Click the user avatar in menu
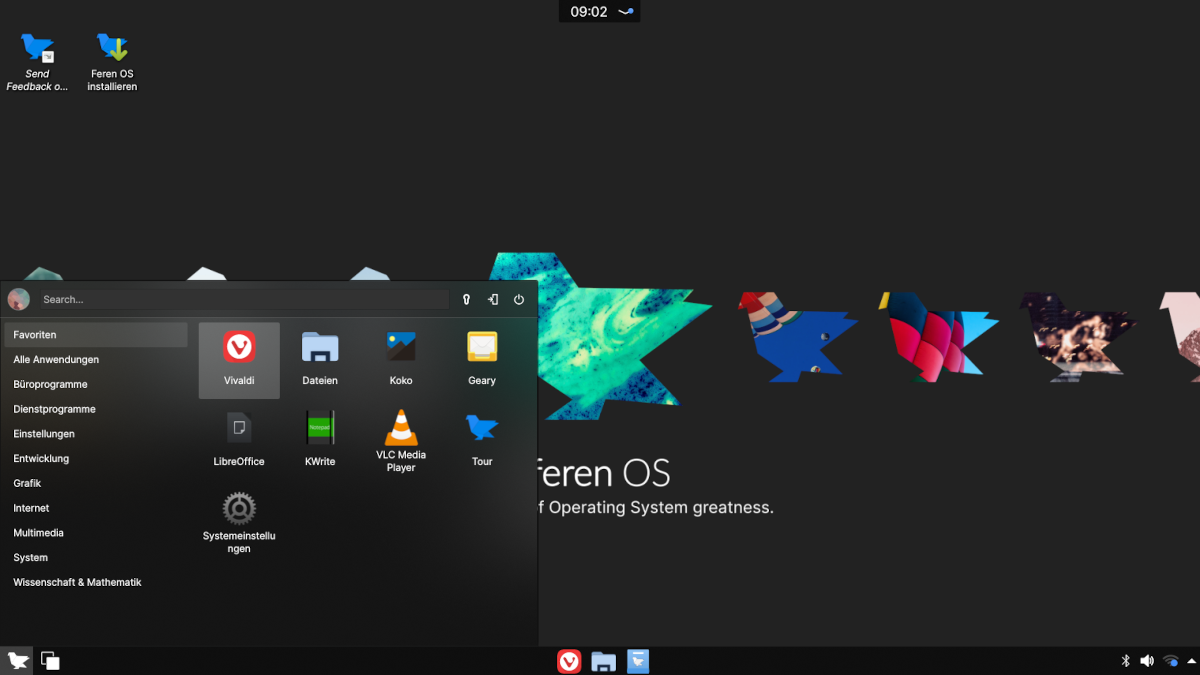Viewport: 1200px width, 675px height. (x=18, y=299)
